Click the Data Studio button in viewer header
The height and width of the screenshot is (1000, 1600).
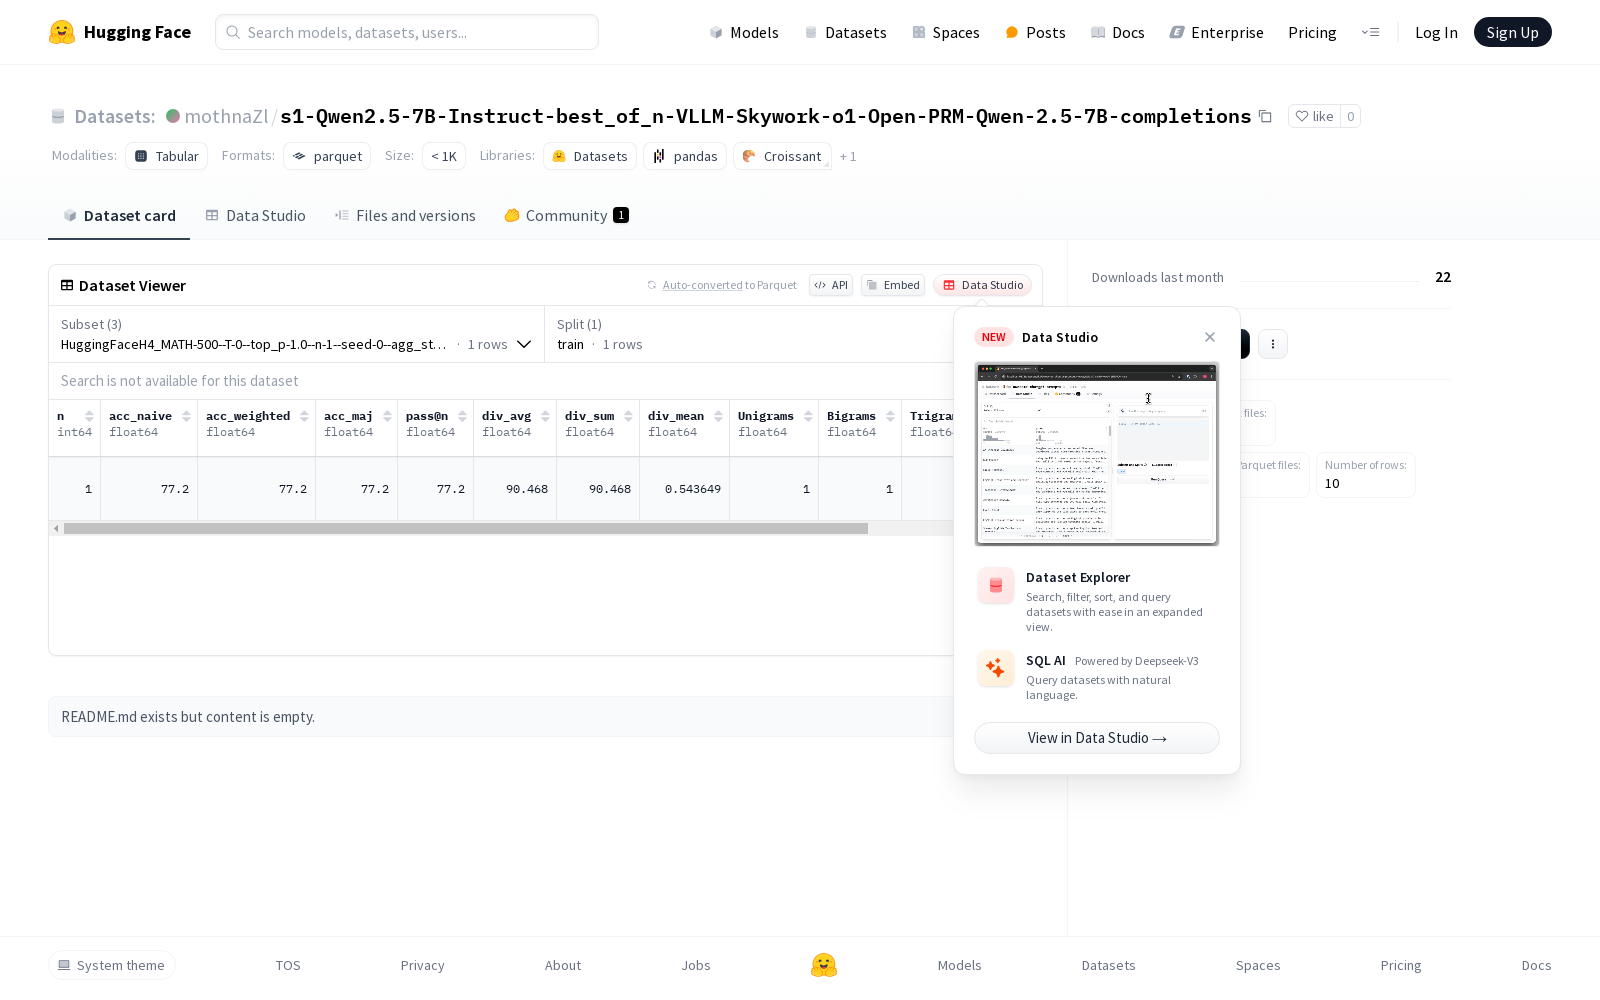pos(983,285)
